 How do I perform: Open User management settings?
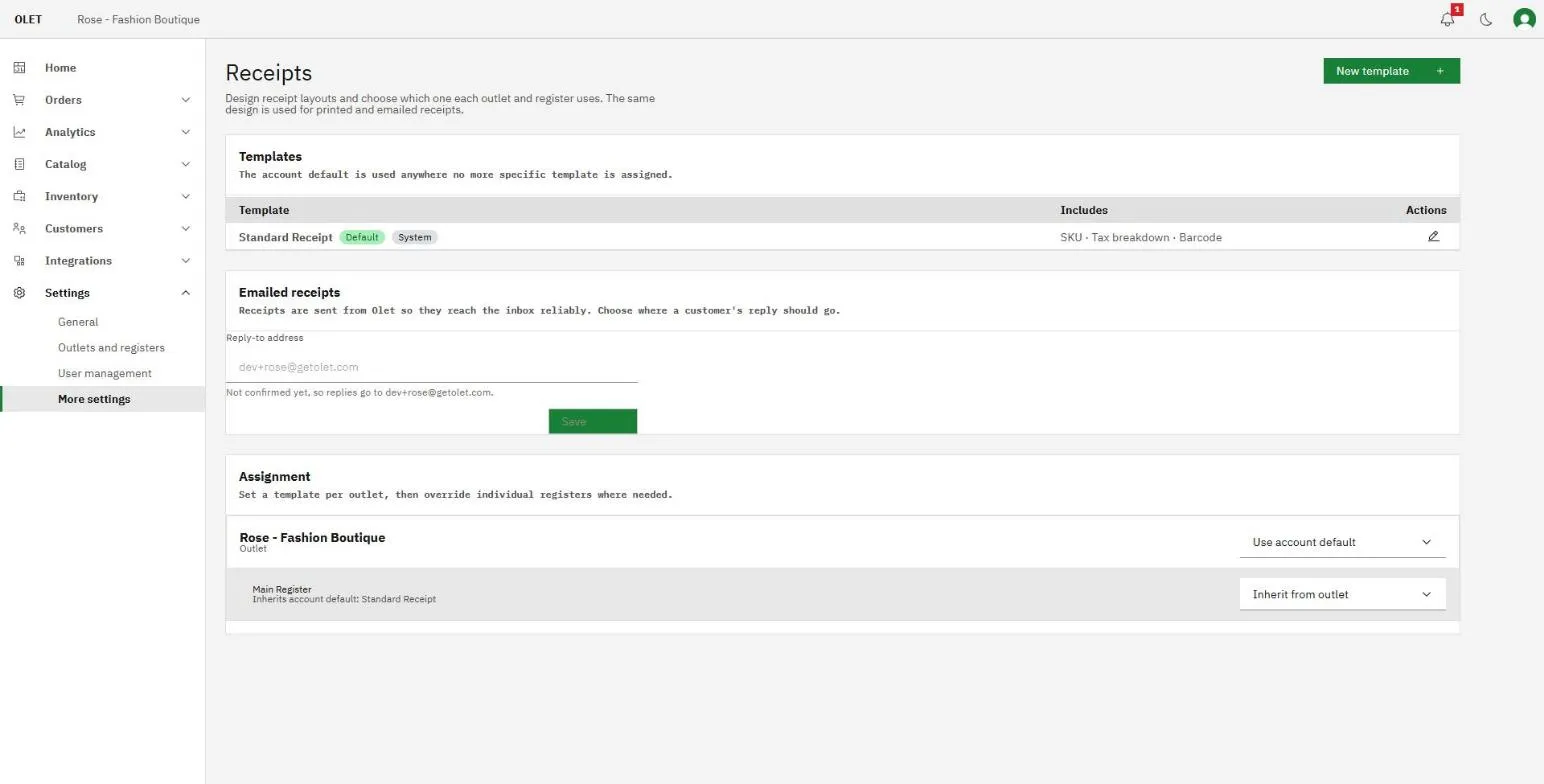point(105,373)
